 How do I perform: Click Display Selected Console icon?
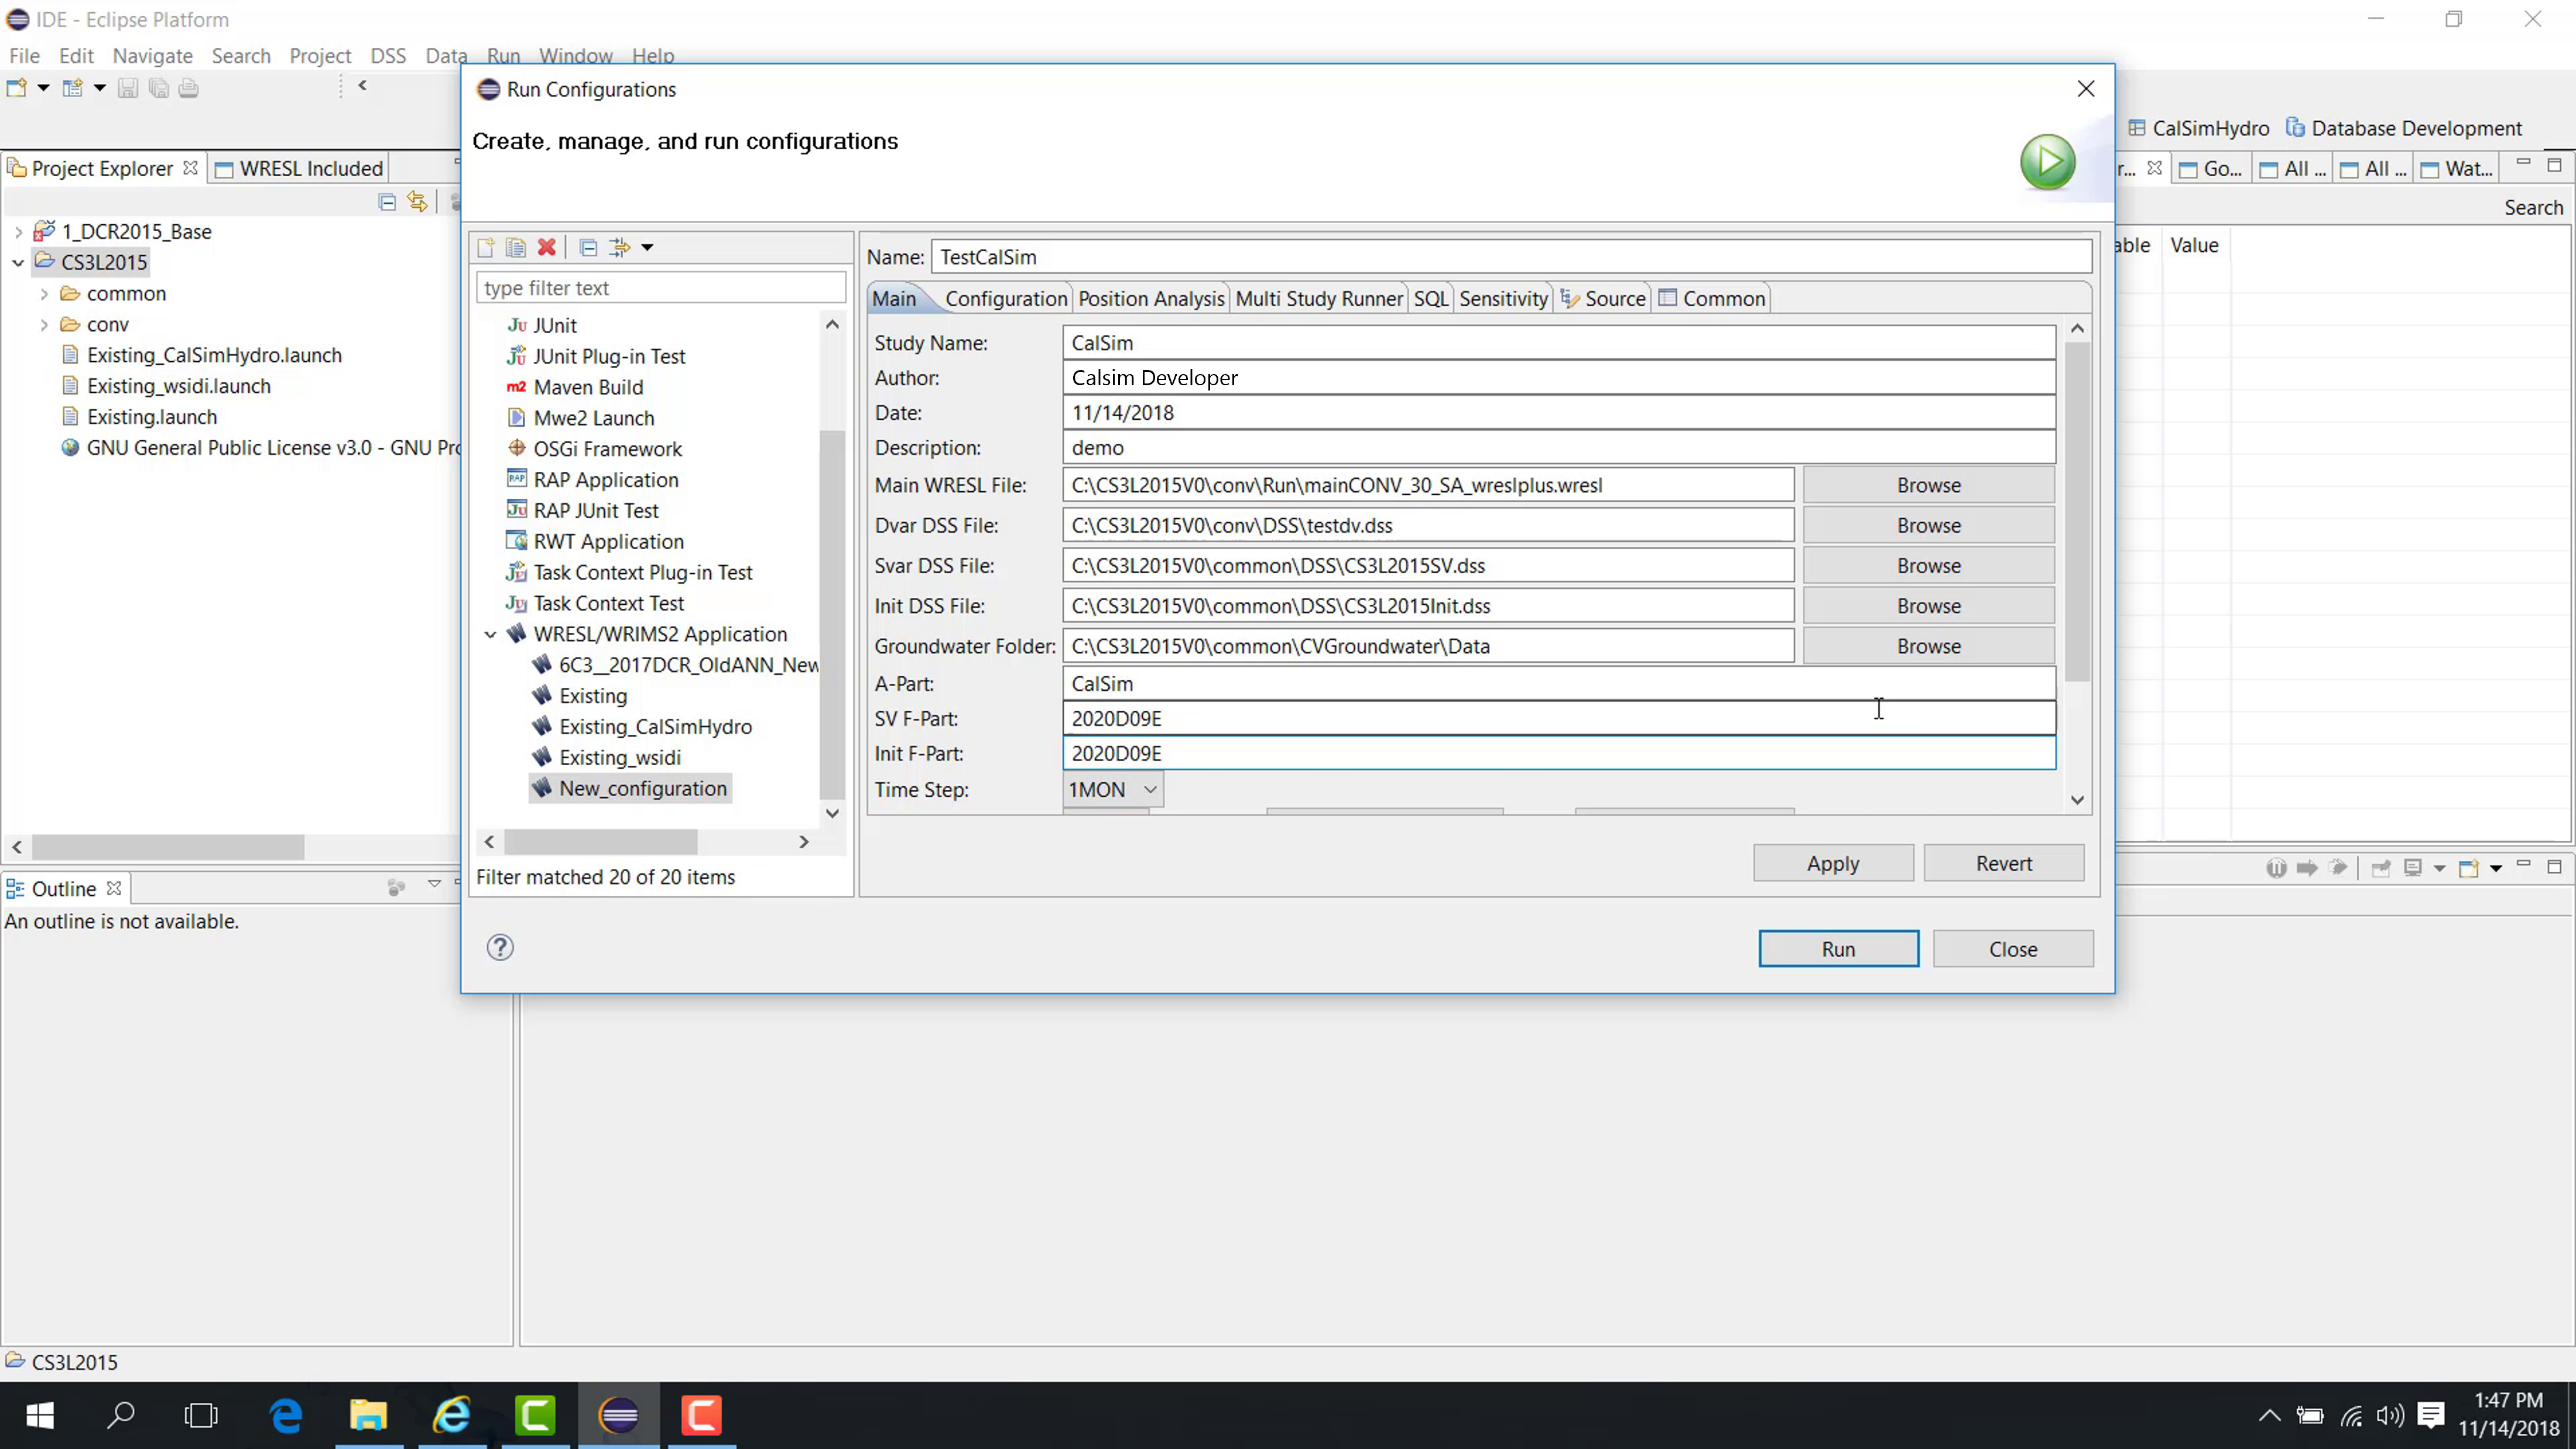tap(2413, 868)
